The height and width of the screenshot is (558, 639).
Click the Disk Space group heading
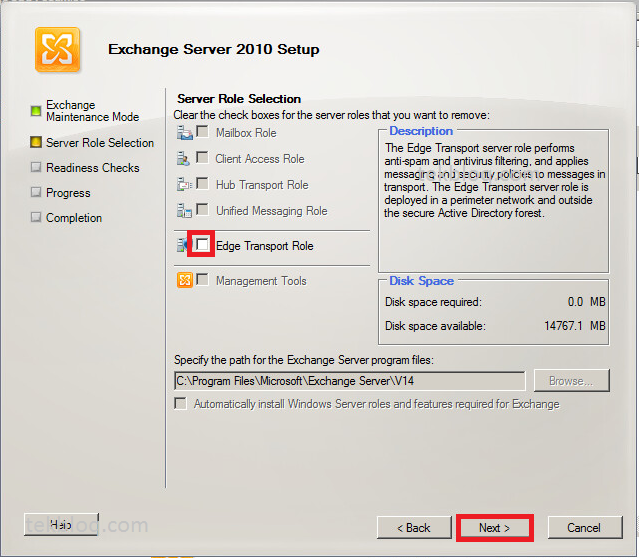(421, 281)
